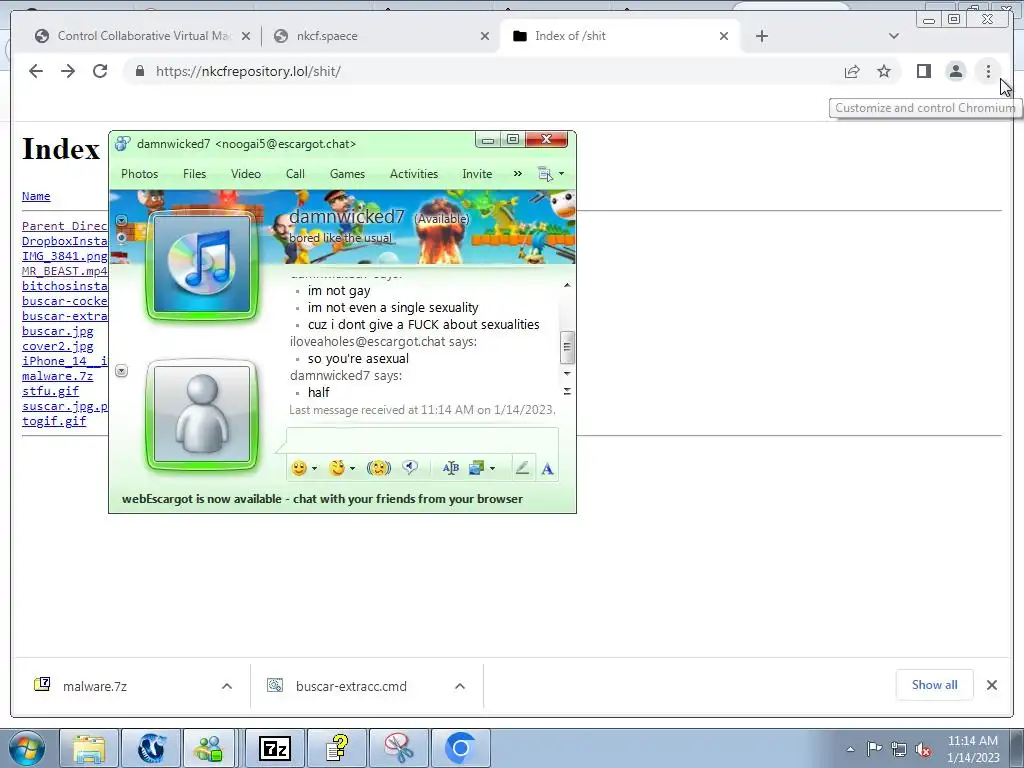Click the background picture icon
Image resolution: width=1024 pixels, height=768 pixels.
click(477, 468)
